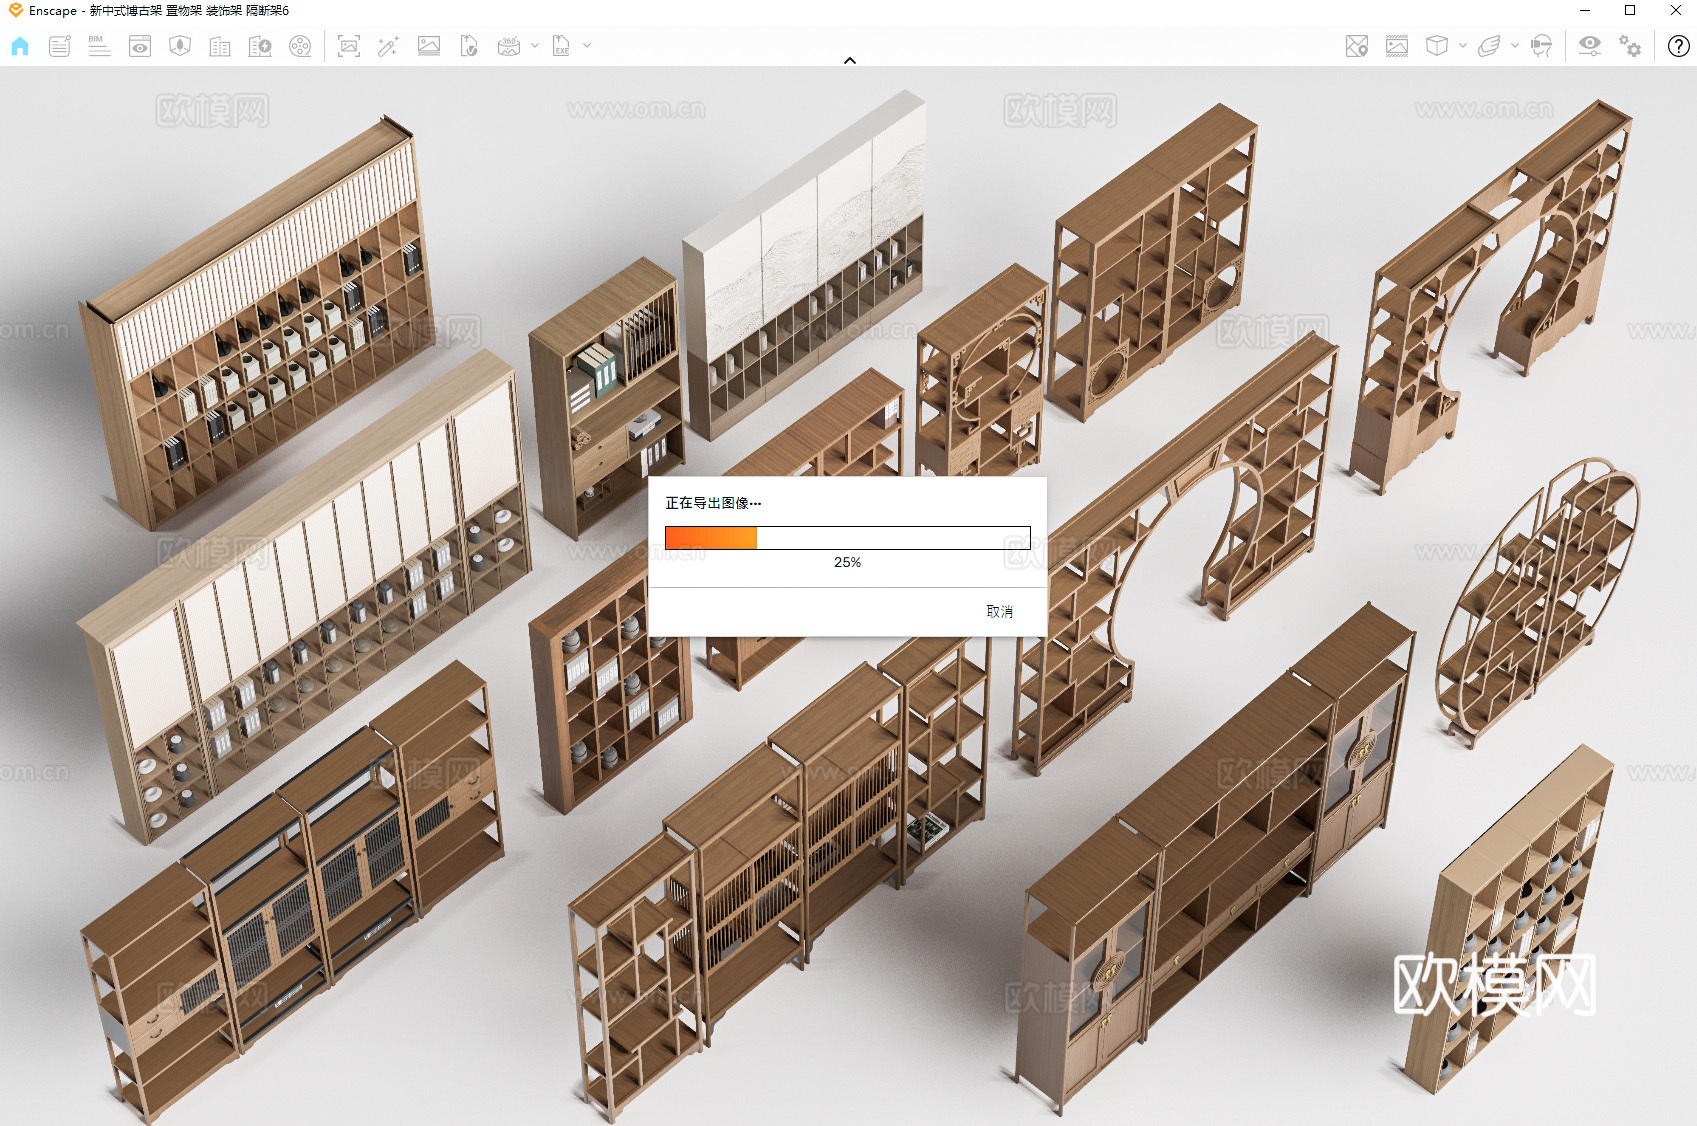Image resolution: width=1697 pixels, height=1126 pixels.
Task: Go to the Enscape Home icon
Action: [x=20, y=46]
